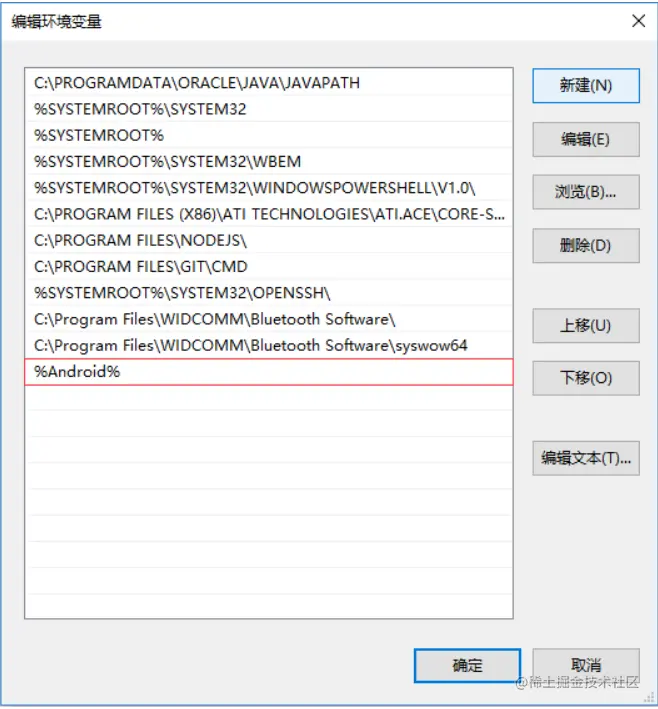Select the C:\PROGRAMDATA\ORACLE\JAVA\JAVAPATH entry
The width and height of the screenshot is (658, 709).
tap(269, 83)
